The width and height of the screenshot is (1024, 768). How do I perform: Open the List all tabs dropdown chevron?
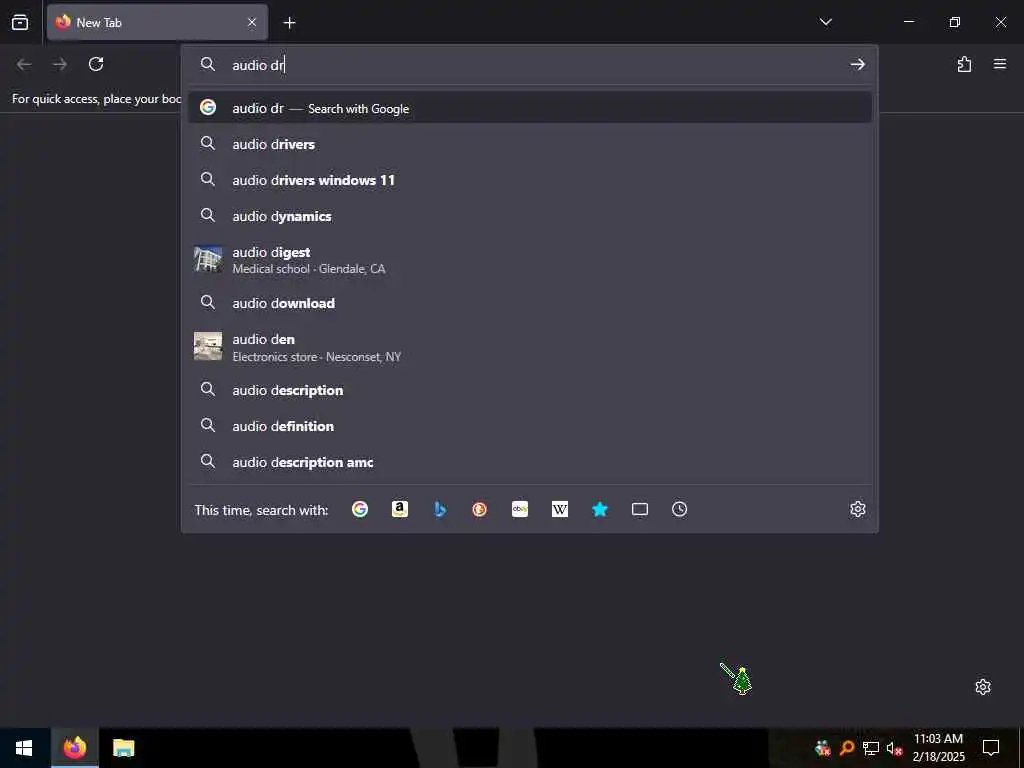pyautogui.click(x=825, y=22)
